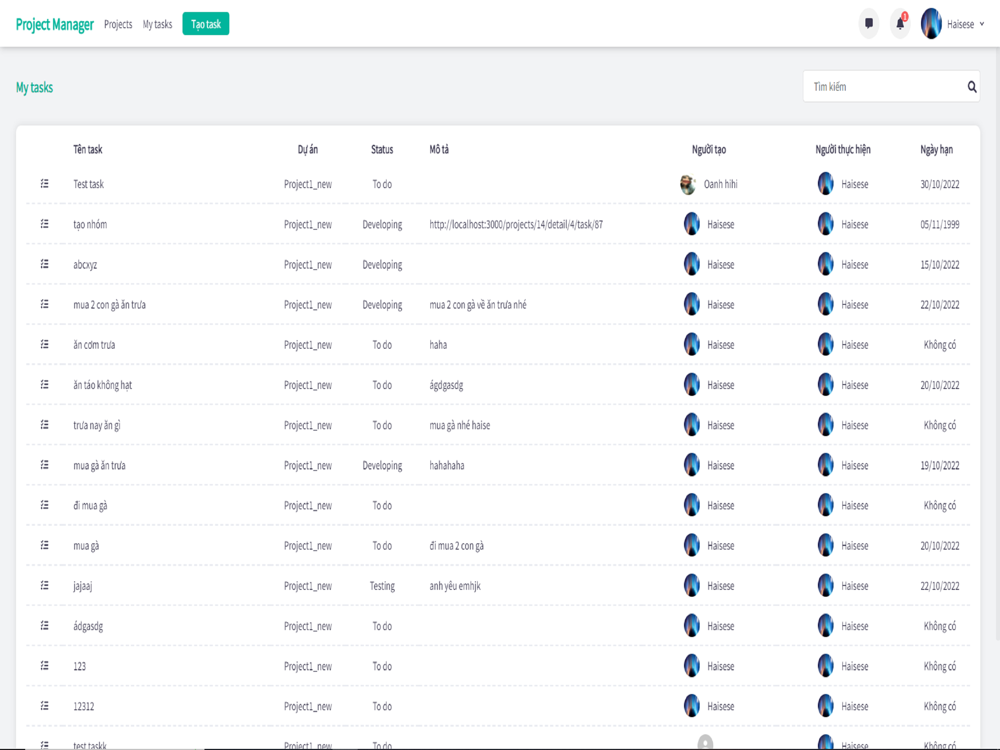Click the task list icon for abcxyz

point(45,264)
